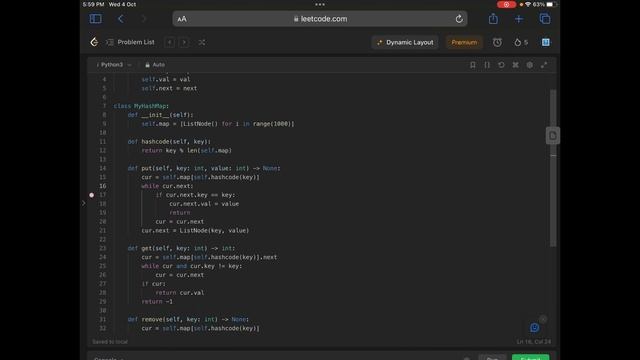Click 'def hashcode(self, key):' line
Image resolution: width=640 pixels, height=360 pixels.
click(x=169, y=142)
